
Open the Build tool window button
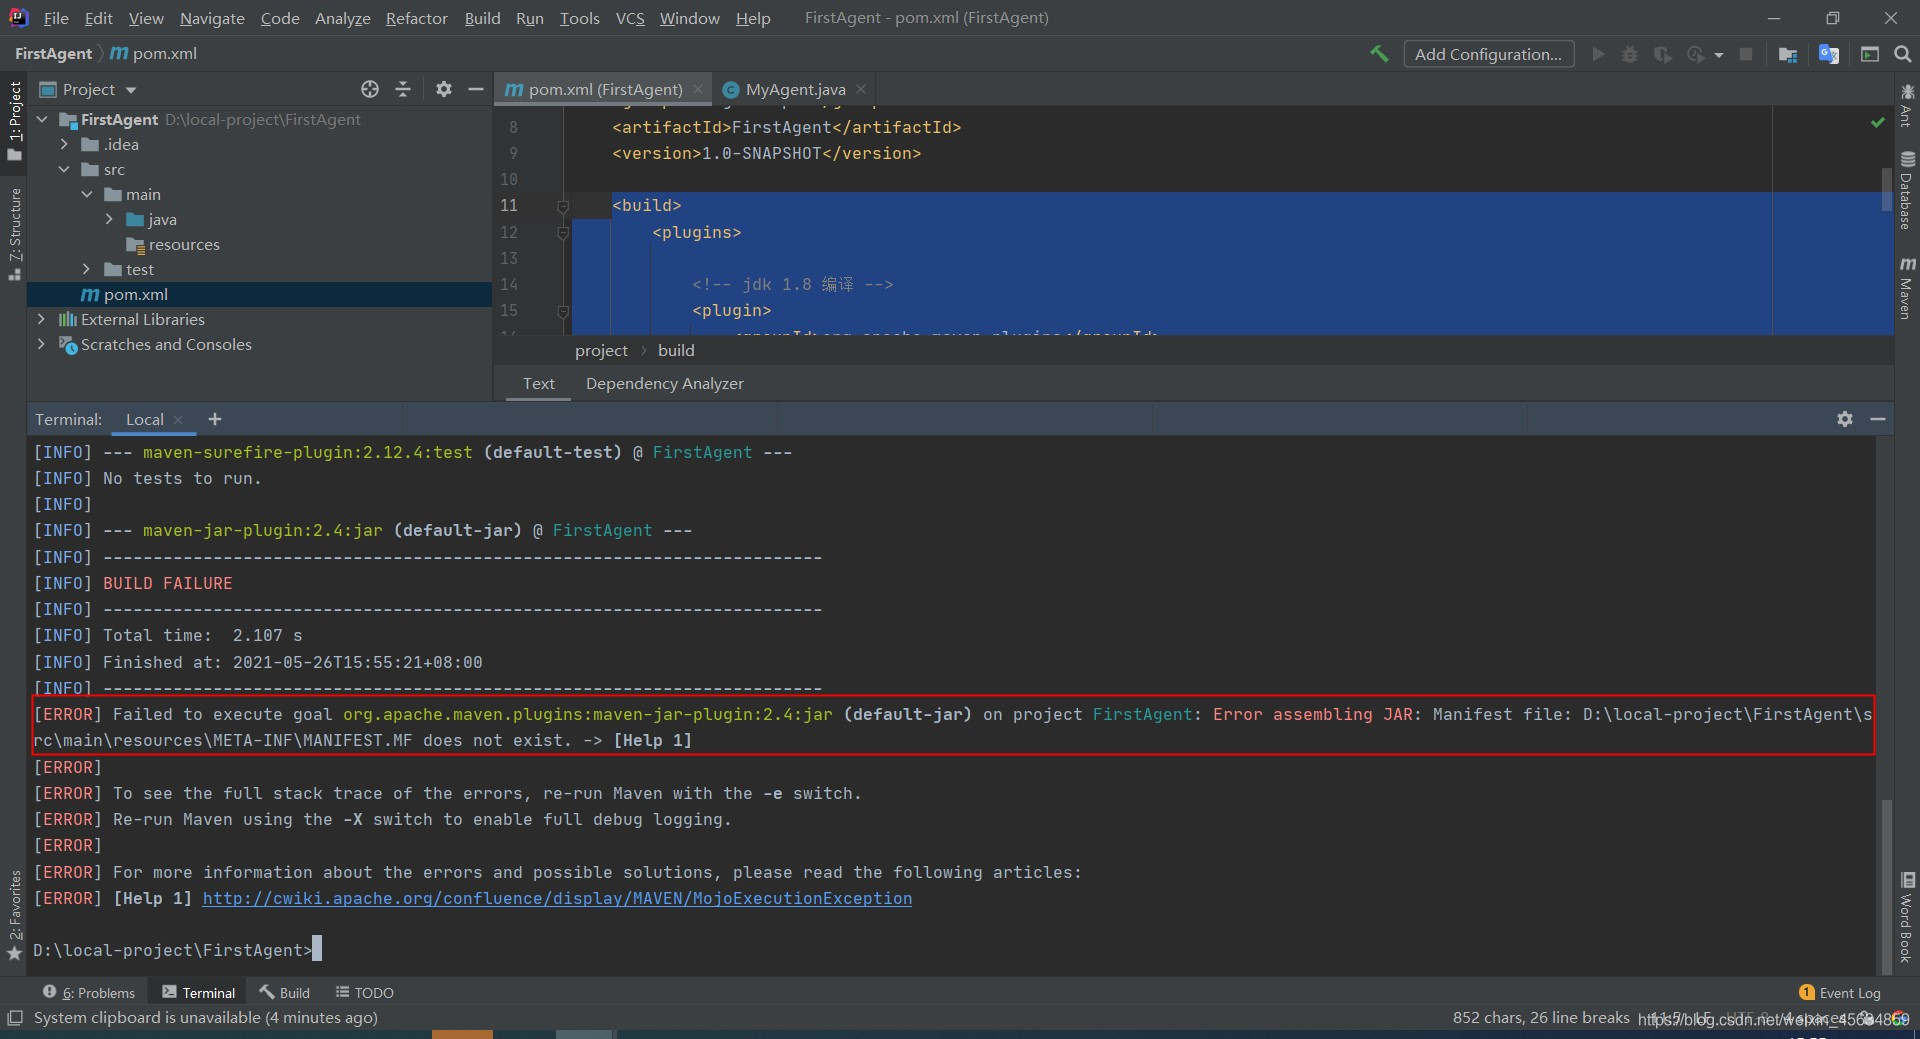click(x=285, y=992)
